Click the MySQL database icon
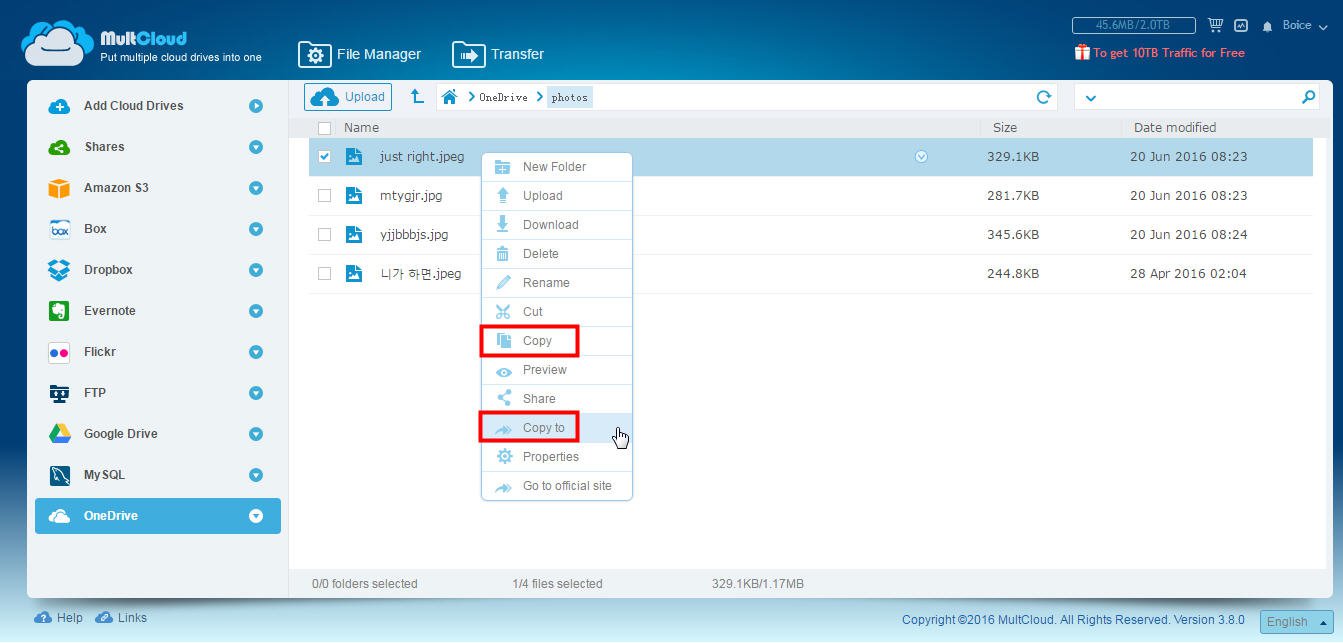Screen dimensions: 1343x643 point(59,475)
